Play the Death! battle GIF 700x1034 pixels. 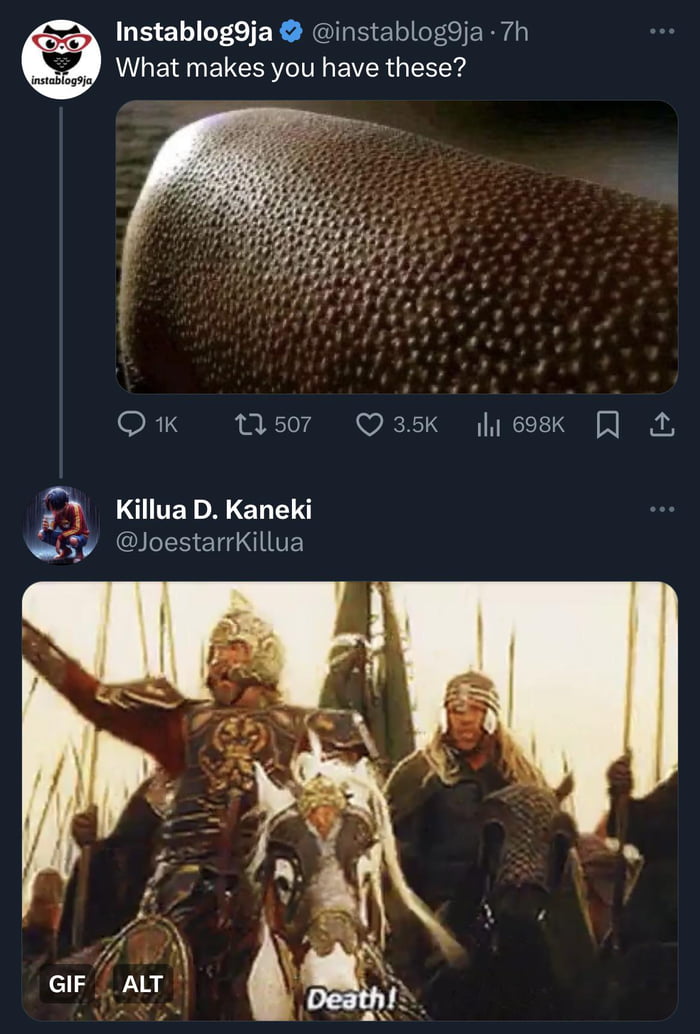coord(350,800)
